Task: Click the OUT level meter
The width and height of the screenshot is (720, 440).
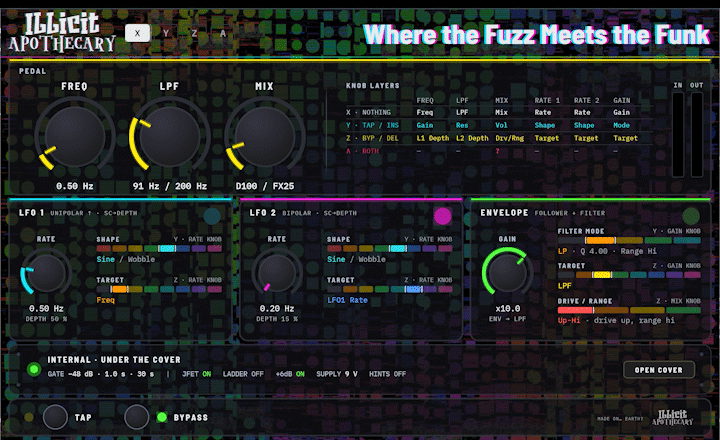Action: pyautogui.click(x=697, y=134)
